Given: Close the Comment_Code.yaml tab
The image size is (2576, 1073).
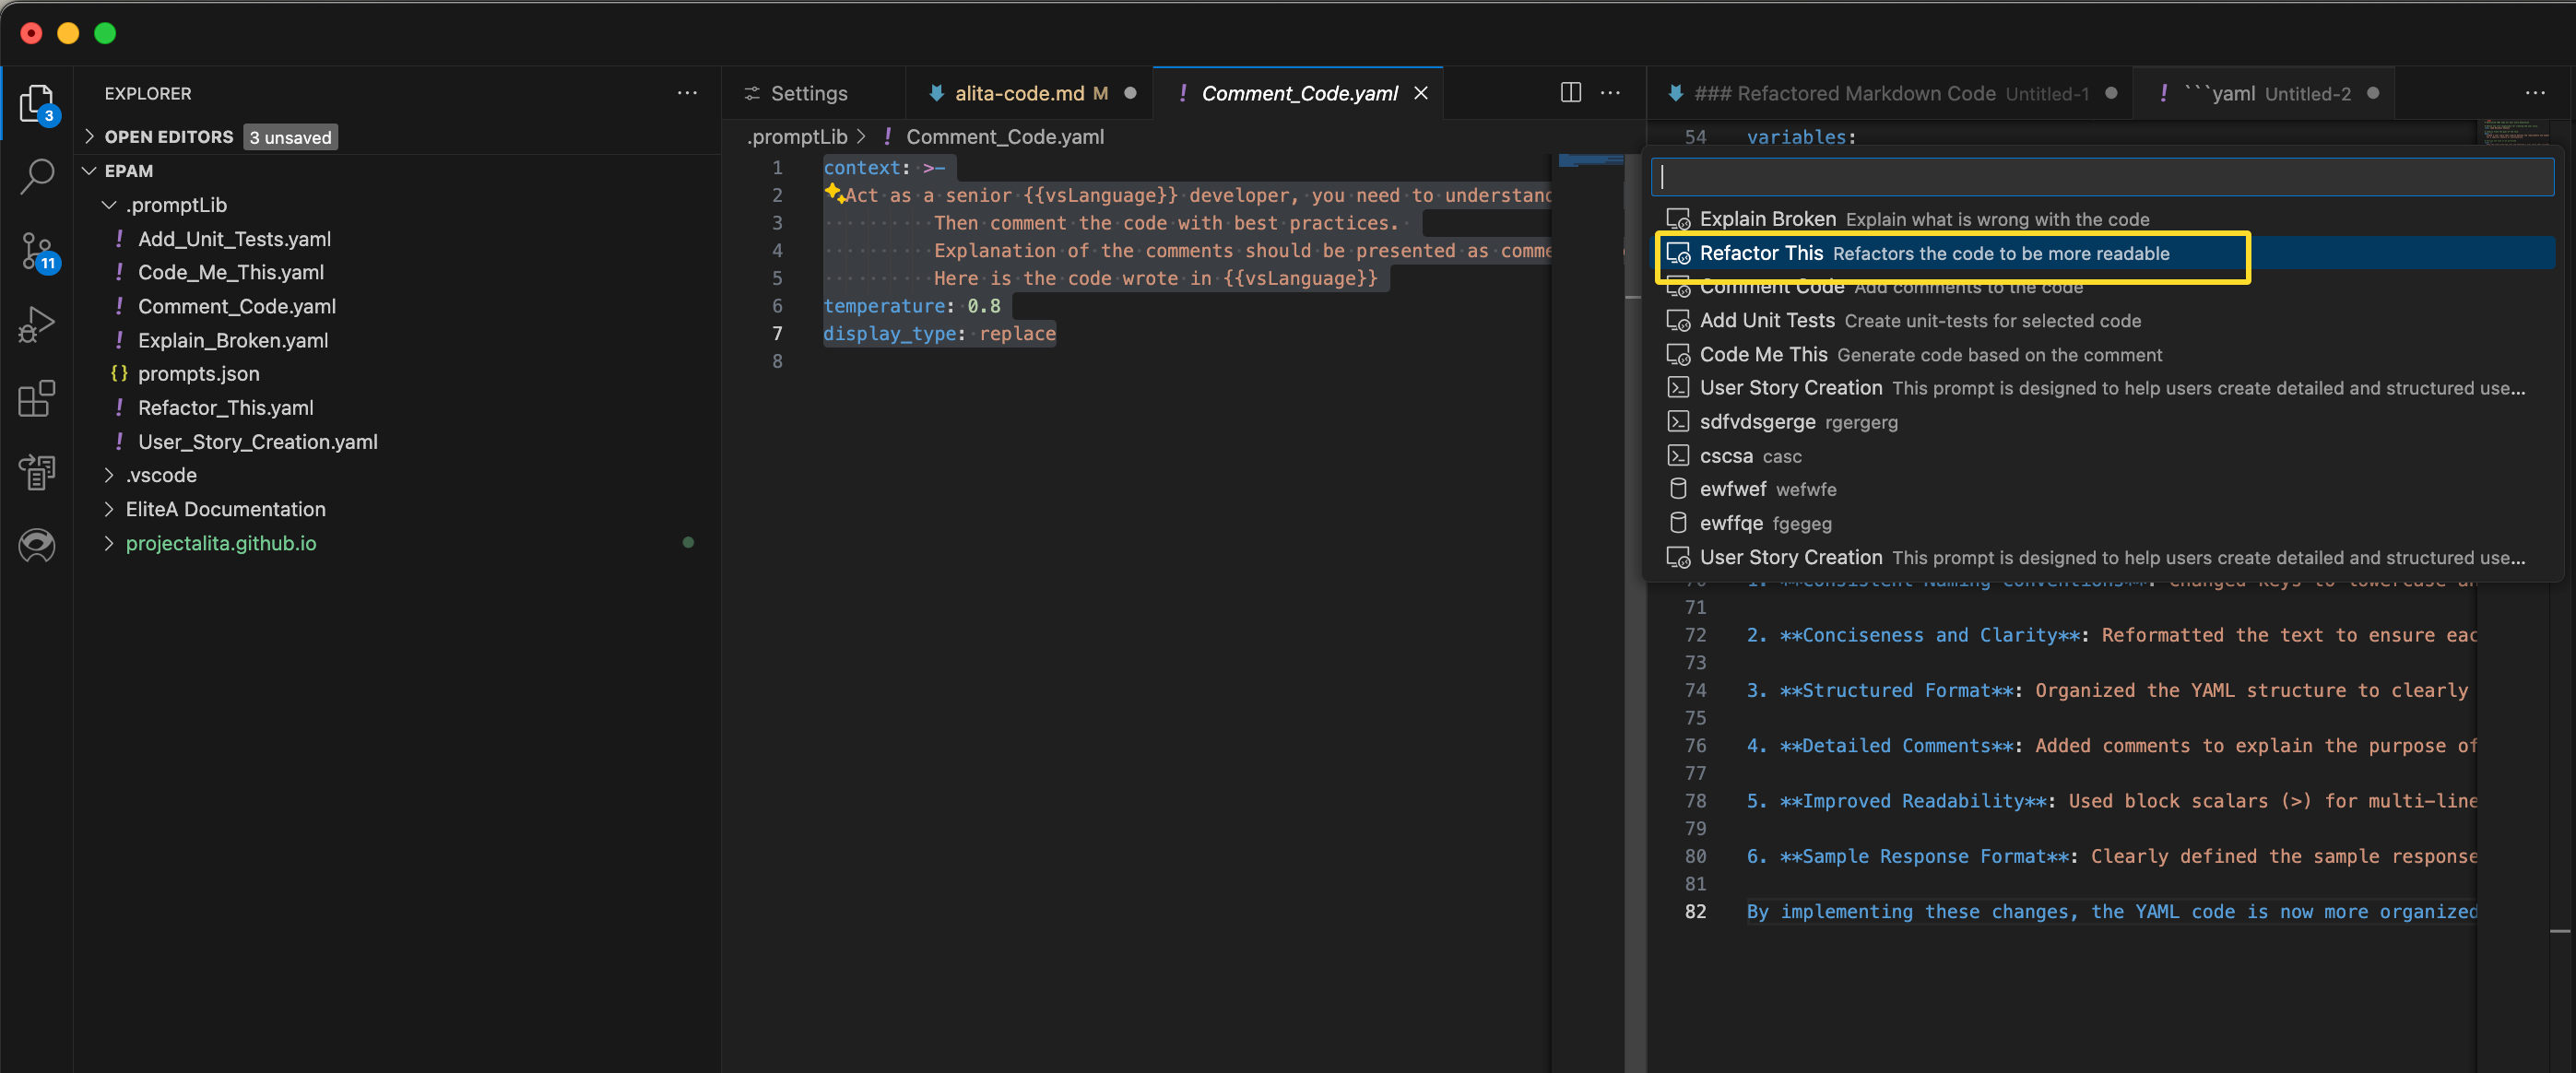Looking at the screenshot, I should click(1420, 93).
